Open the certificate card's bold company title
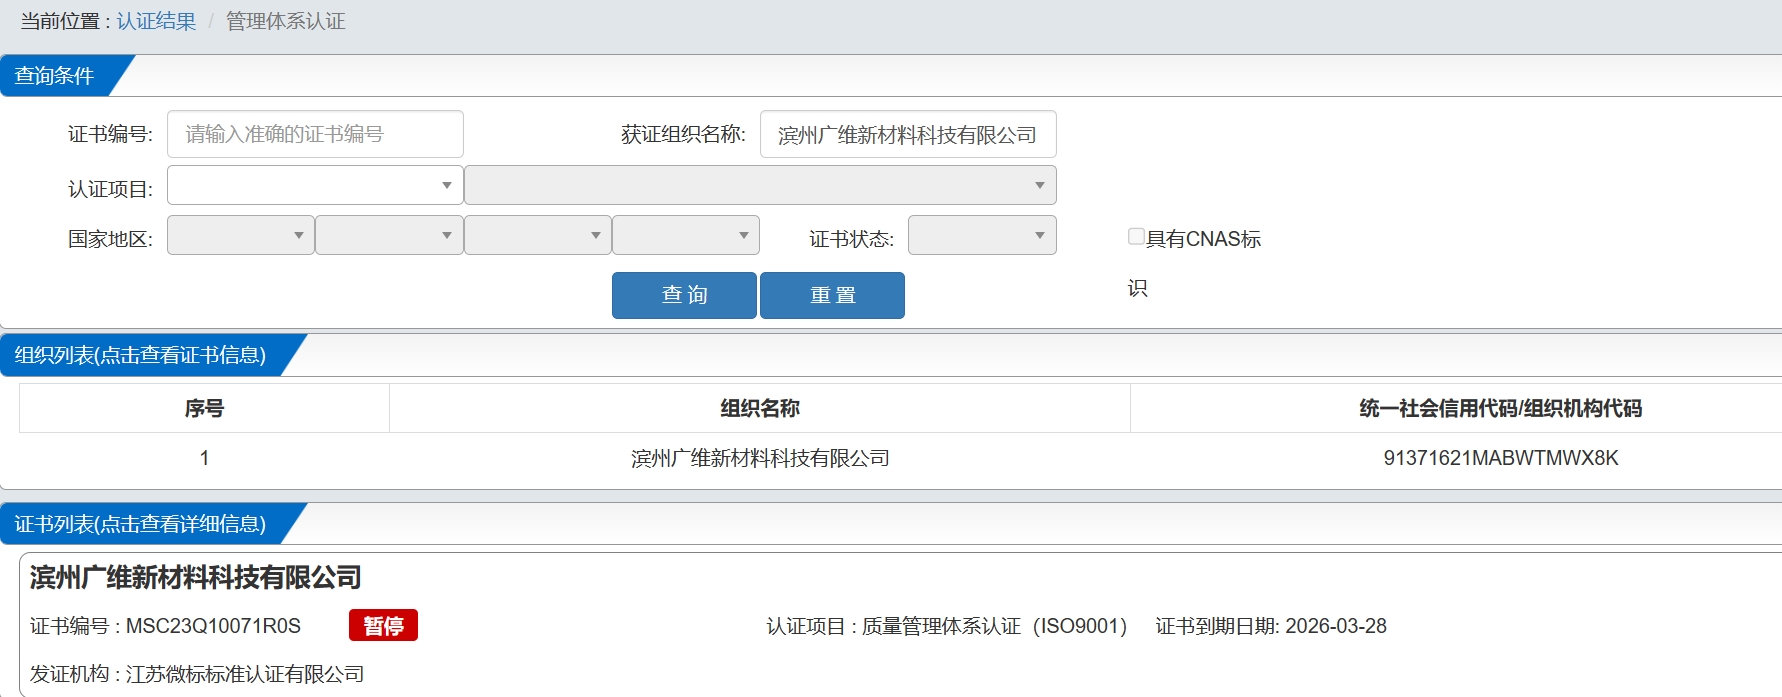This screenshot has height=697, width=1782. [x=196, y=577]
